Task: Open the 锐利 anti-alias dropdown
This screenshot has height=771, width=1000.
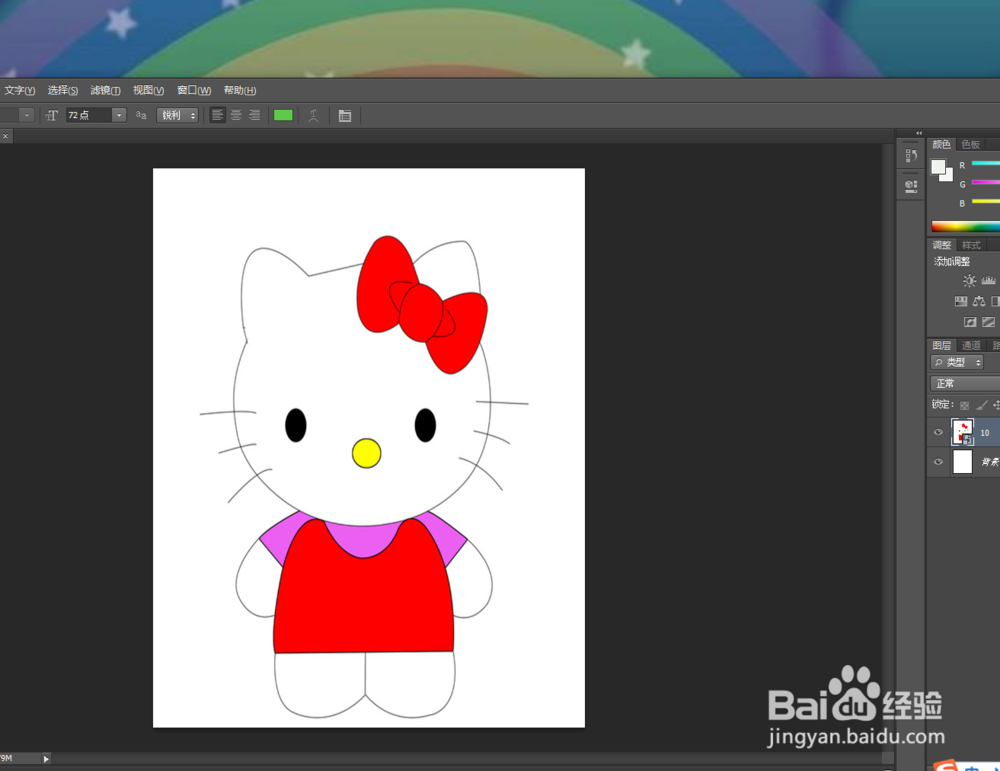Action: click(177, 115)
